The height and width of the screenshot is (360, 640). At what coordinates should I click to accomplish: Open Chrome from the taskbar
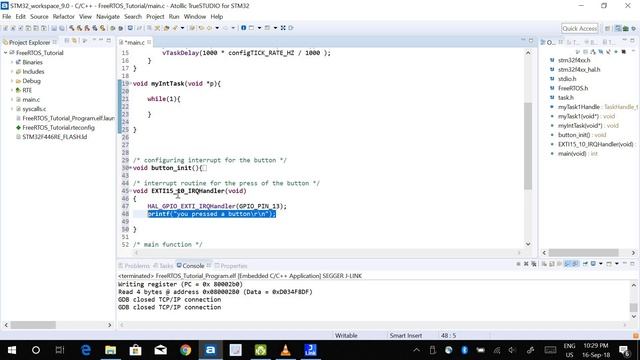click(x=185, y=350)
